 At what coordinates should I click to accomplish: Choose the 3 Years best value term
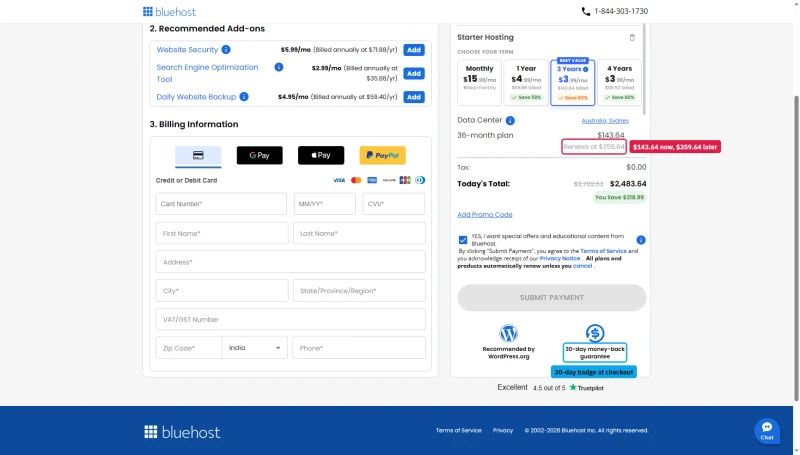(572, 82)
